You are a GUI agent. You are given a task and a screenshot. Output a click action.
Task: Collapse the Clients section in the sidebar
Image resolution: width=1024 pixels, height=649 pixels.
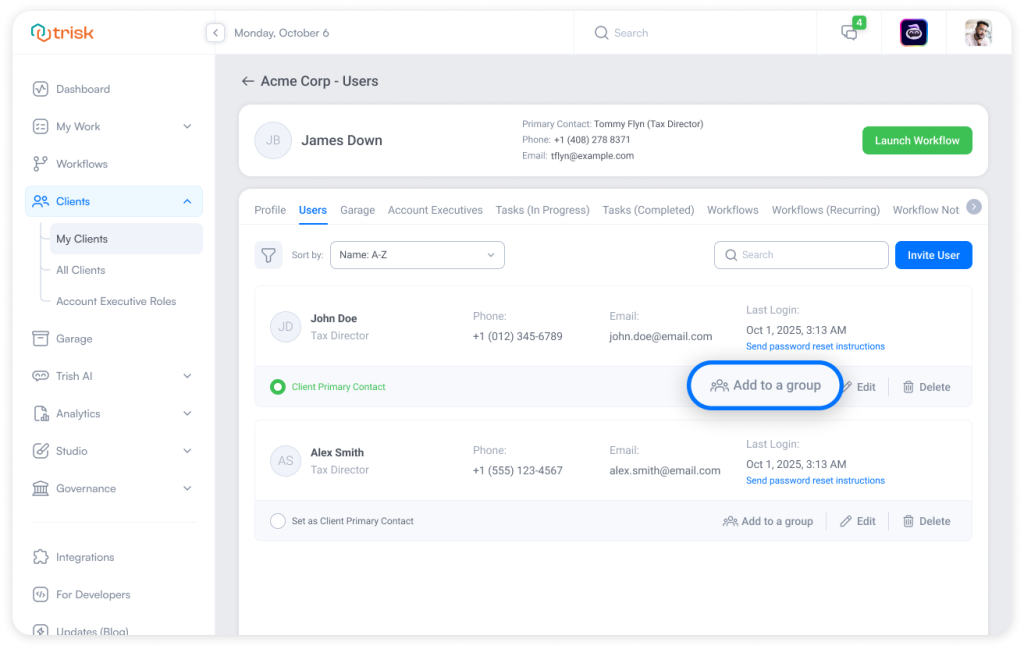186,201
